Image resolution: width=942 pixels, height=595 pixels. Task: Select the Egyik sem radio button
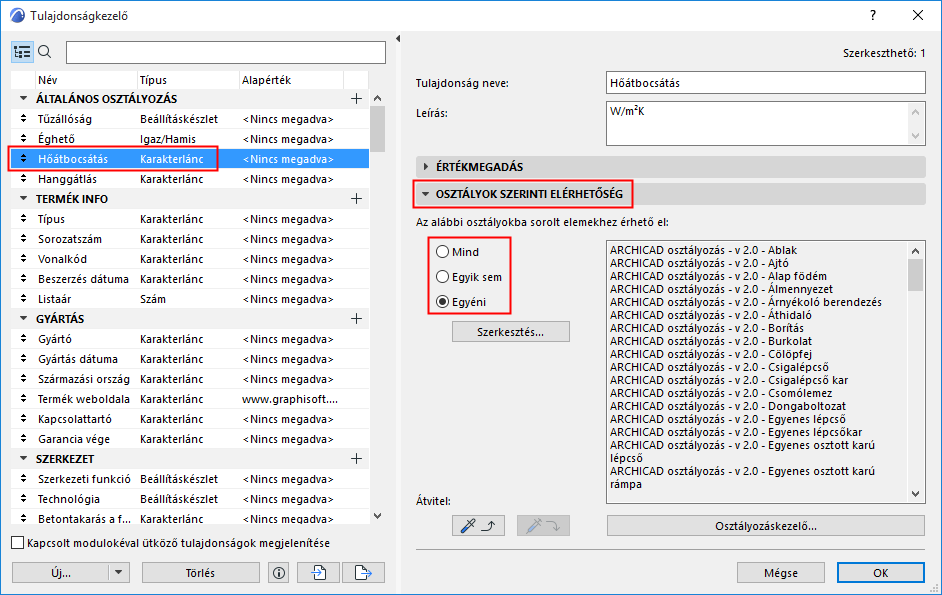(443, 277)
